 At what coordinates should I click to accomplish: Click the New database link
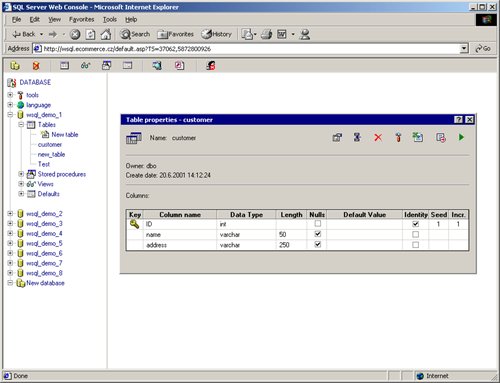(x=45, y=283)
